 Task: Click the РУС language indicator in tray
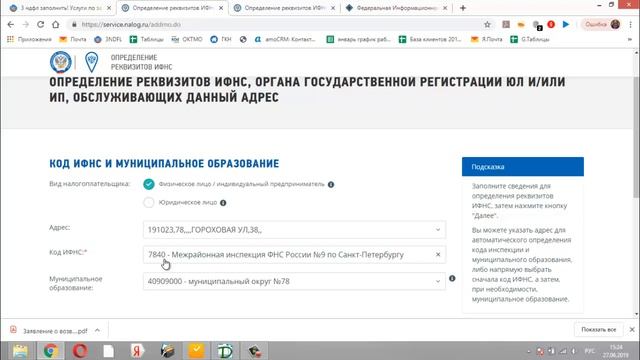click(589, 351)
